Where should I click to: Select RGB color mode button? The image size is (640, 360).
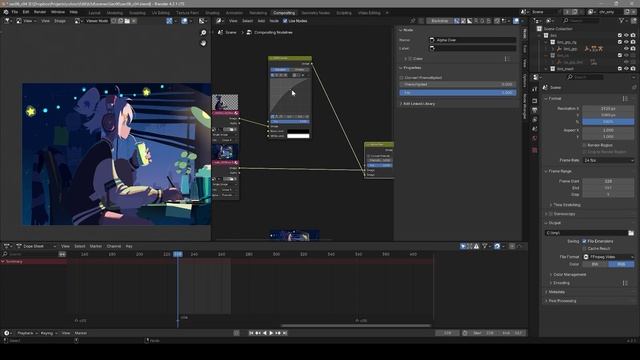621,264
